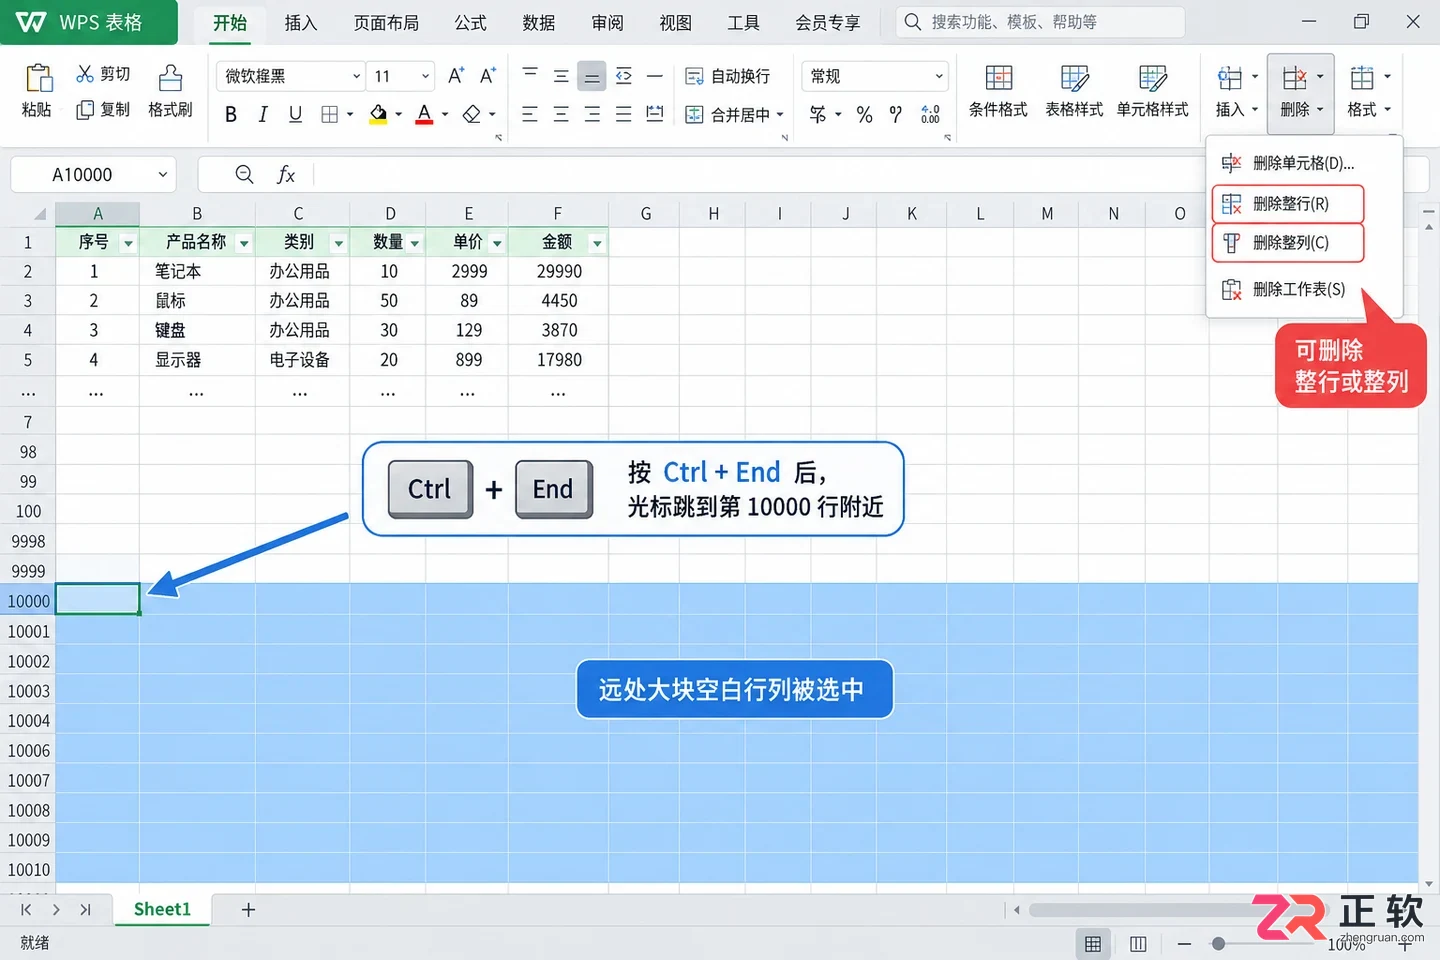
Task: Toggle bold formatting
Action: pyautogui.click(x=231, y=114)
